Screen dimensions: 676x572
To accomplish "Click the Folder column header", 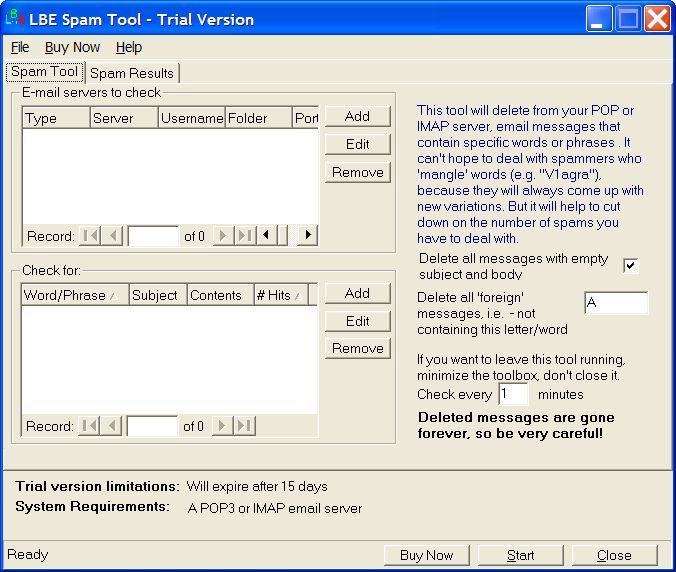I will [x=258, y=118].
